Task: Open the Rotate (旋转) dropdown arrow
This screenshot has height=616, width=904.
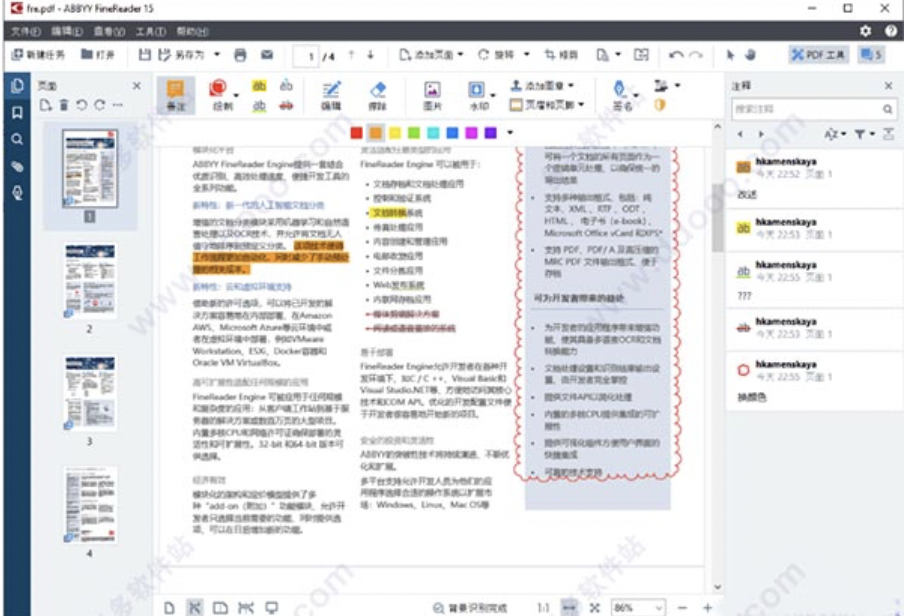Action: click(526, 55)
